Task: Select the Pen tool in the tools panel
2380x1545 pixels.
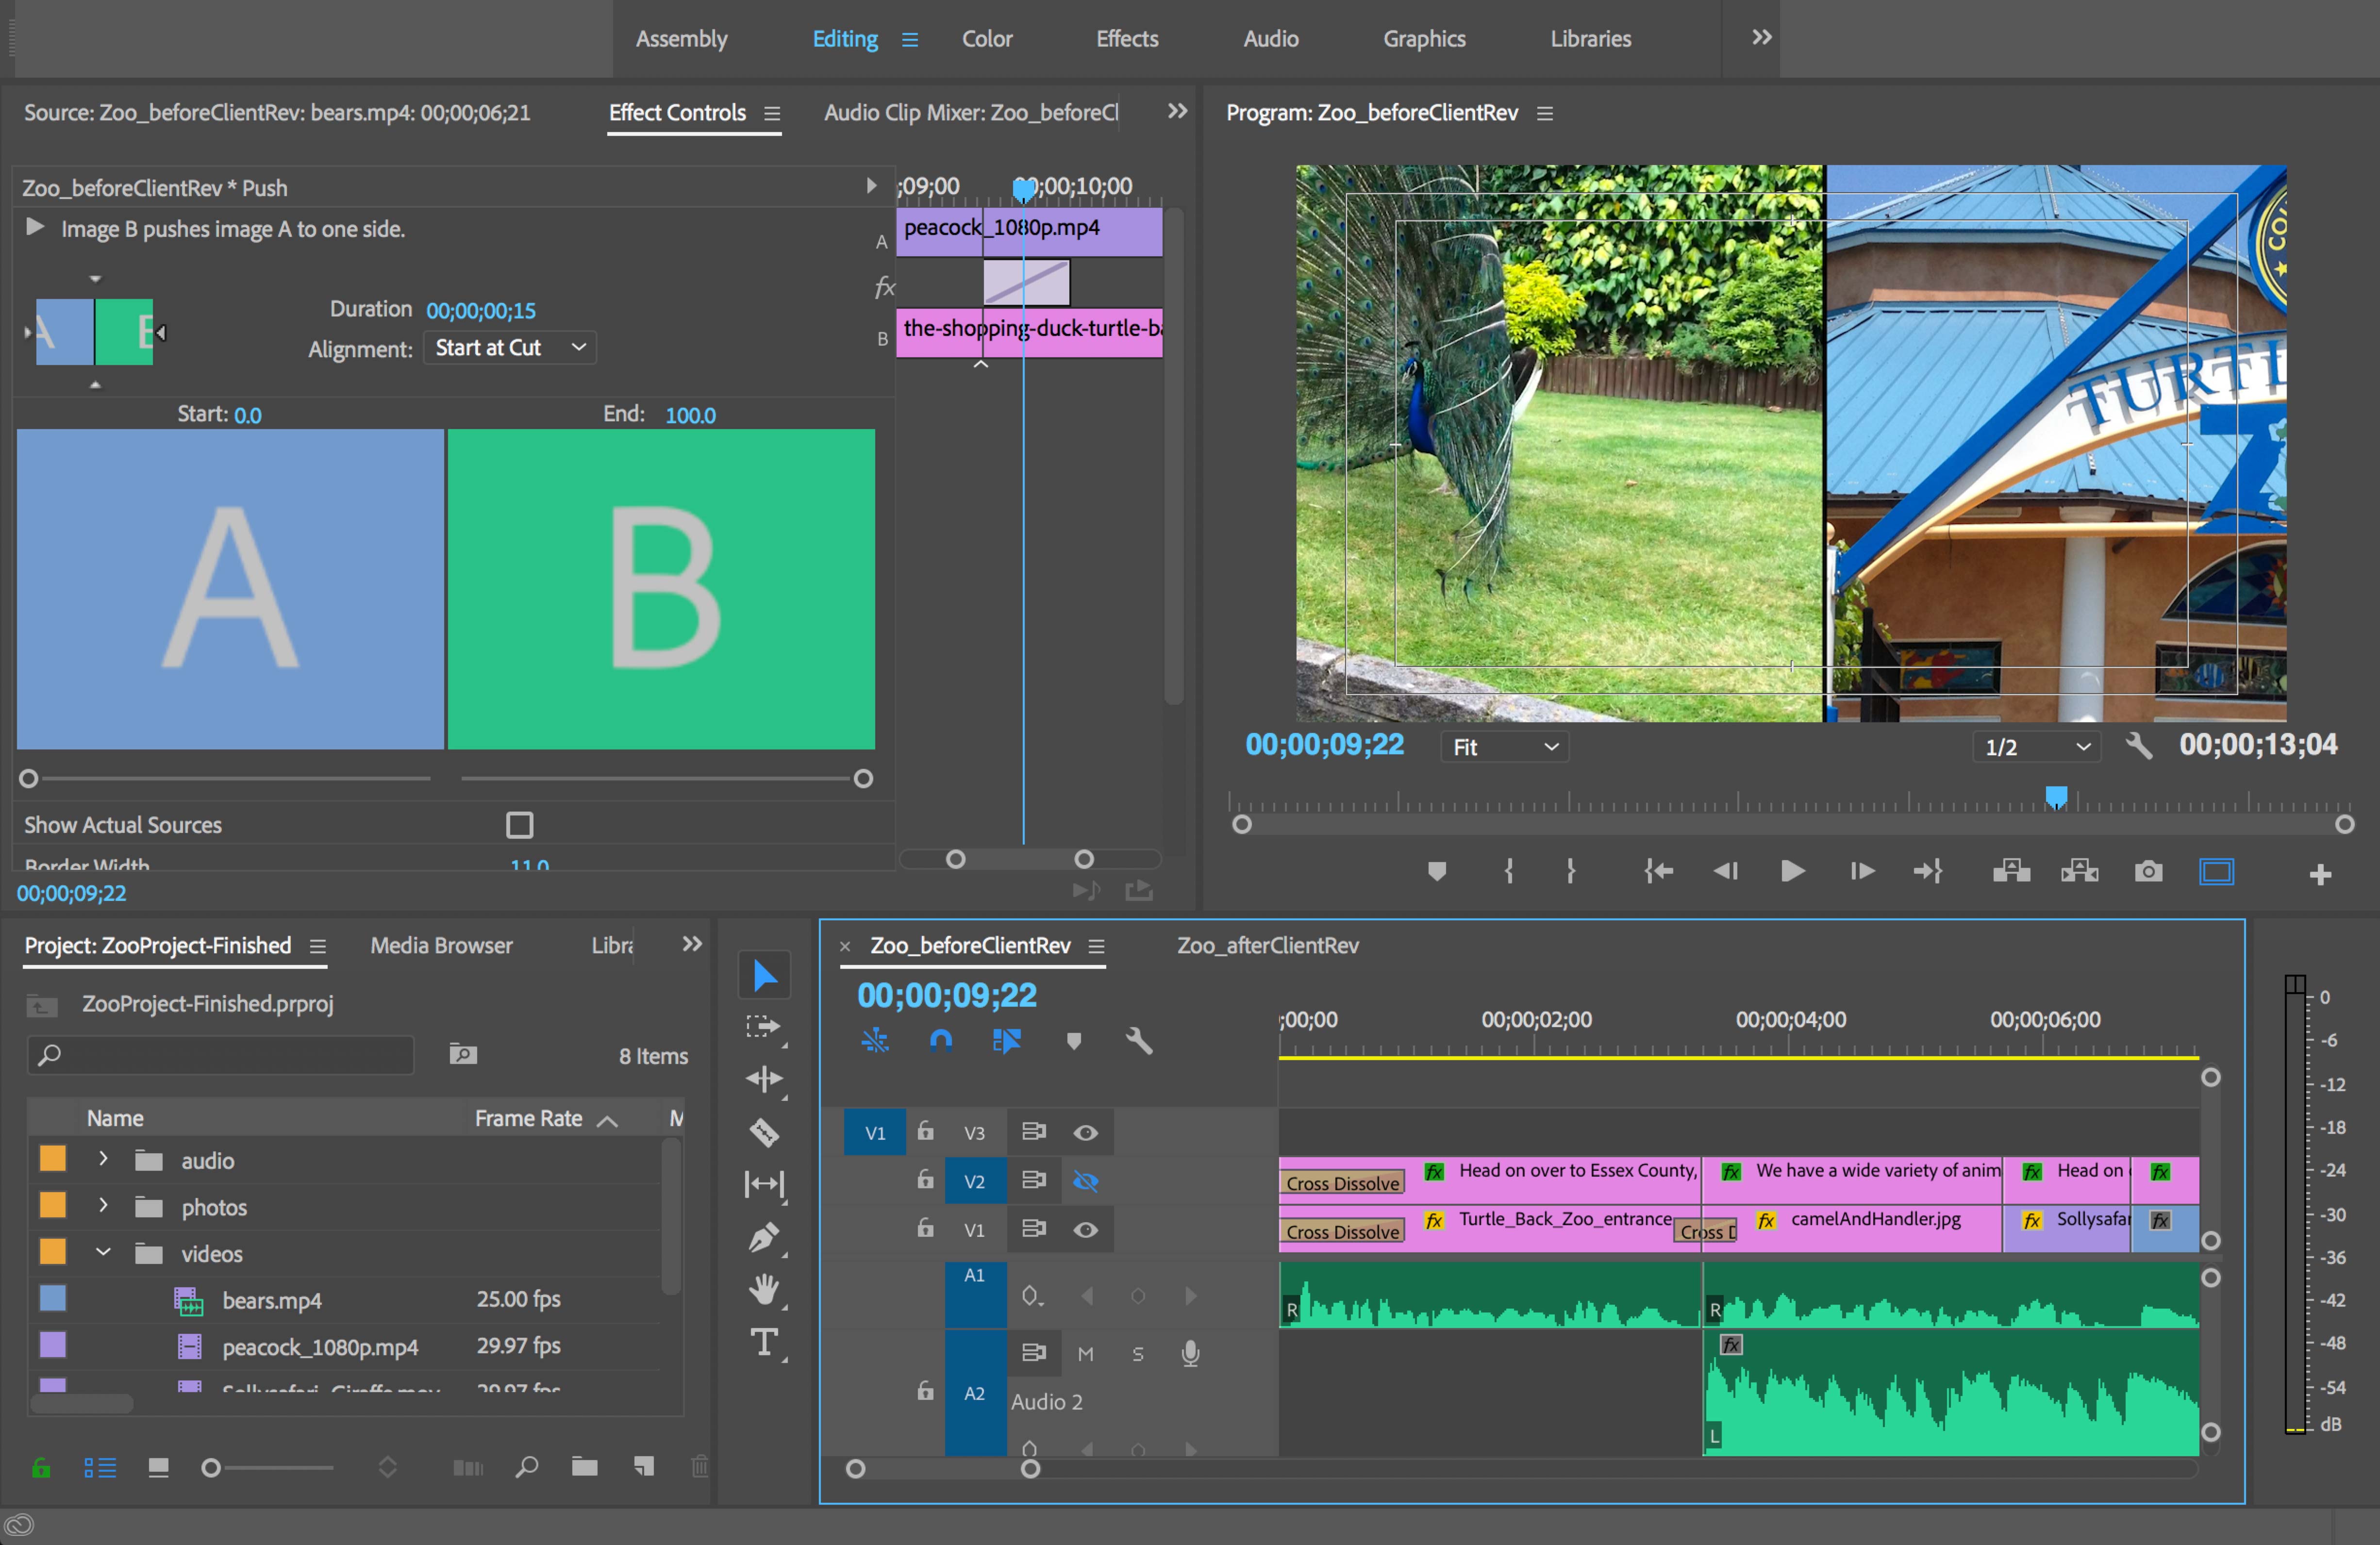Action: click(764, 1238)
